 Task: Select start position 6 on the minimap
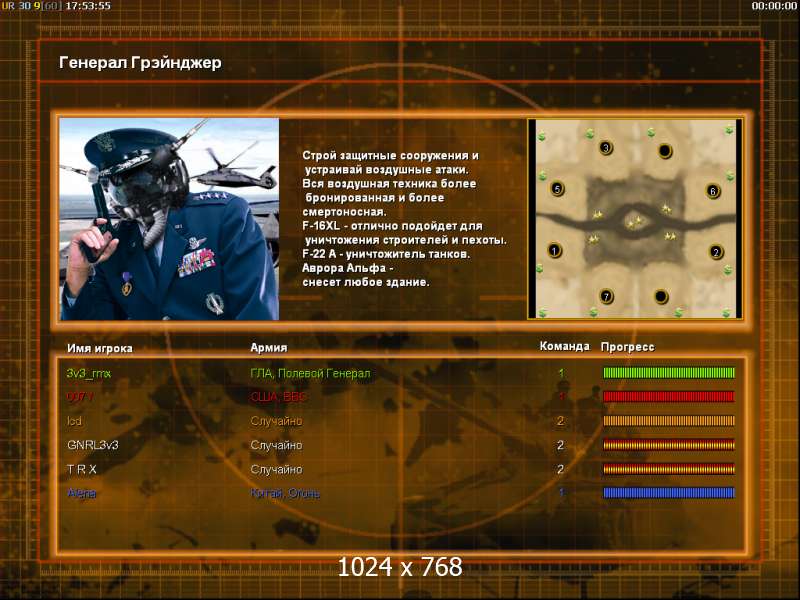[713, 191]
